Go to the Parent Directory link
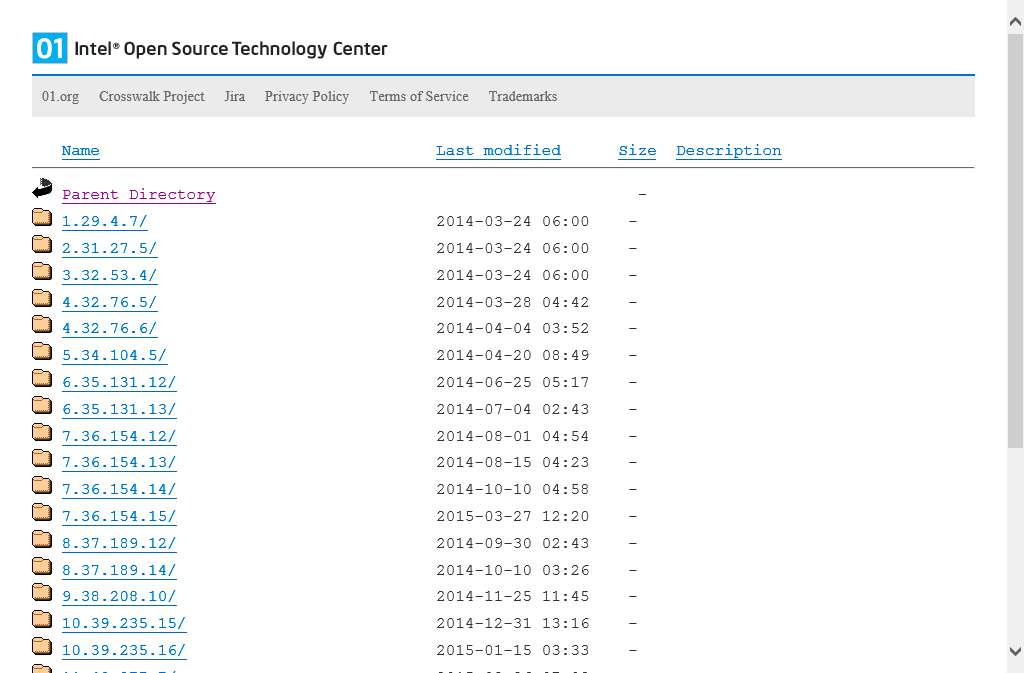The image size is (1024, 673). pos(138,195)
